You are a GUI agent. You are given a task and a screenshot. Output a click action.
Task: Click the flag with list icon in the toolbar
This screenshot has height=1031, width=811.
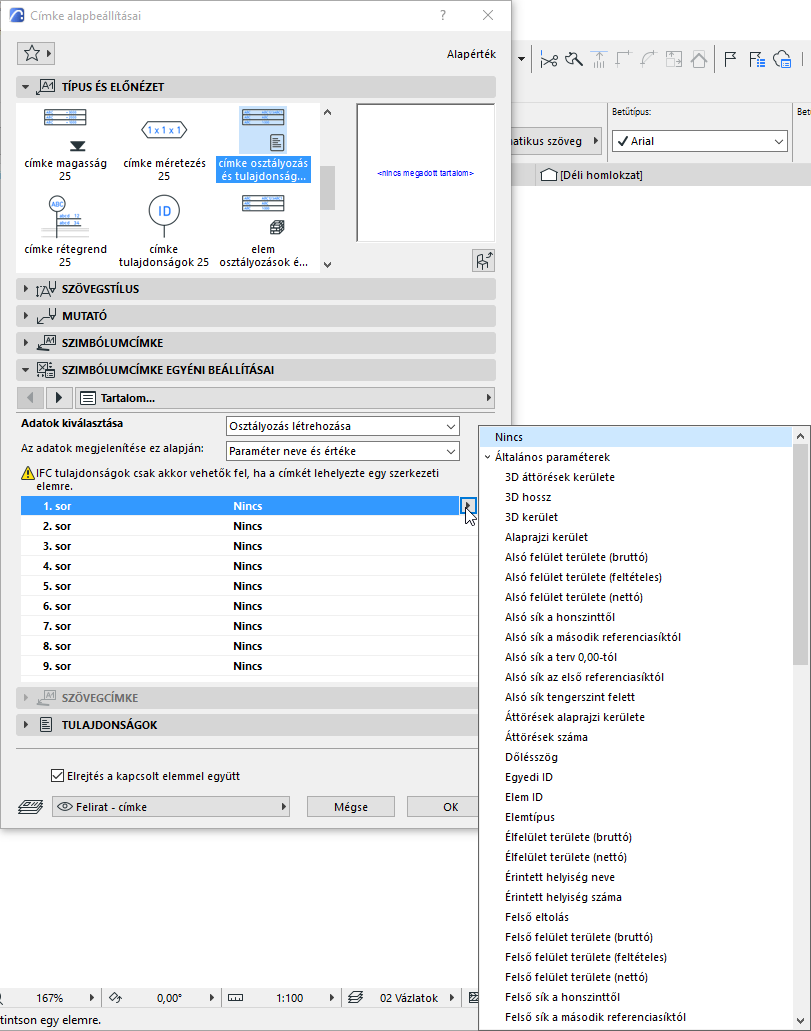756,59
